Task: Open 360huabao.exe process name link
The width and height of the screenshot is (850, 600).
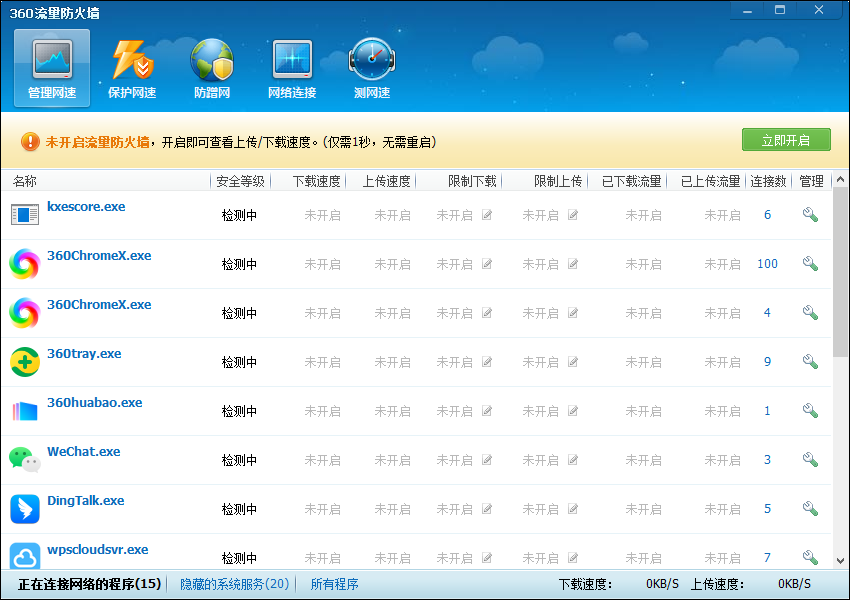Action: point(95,402)
